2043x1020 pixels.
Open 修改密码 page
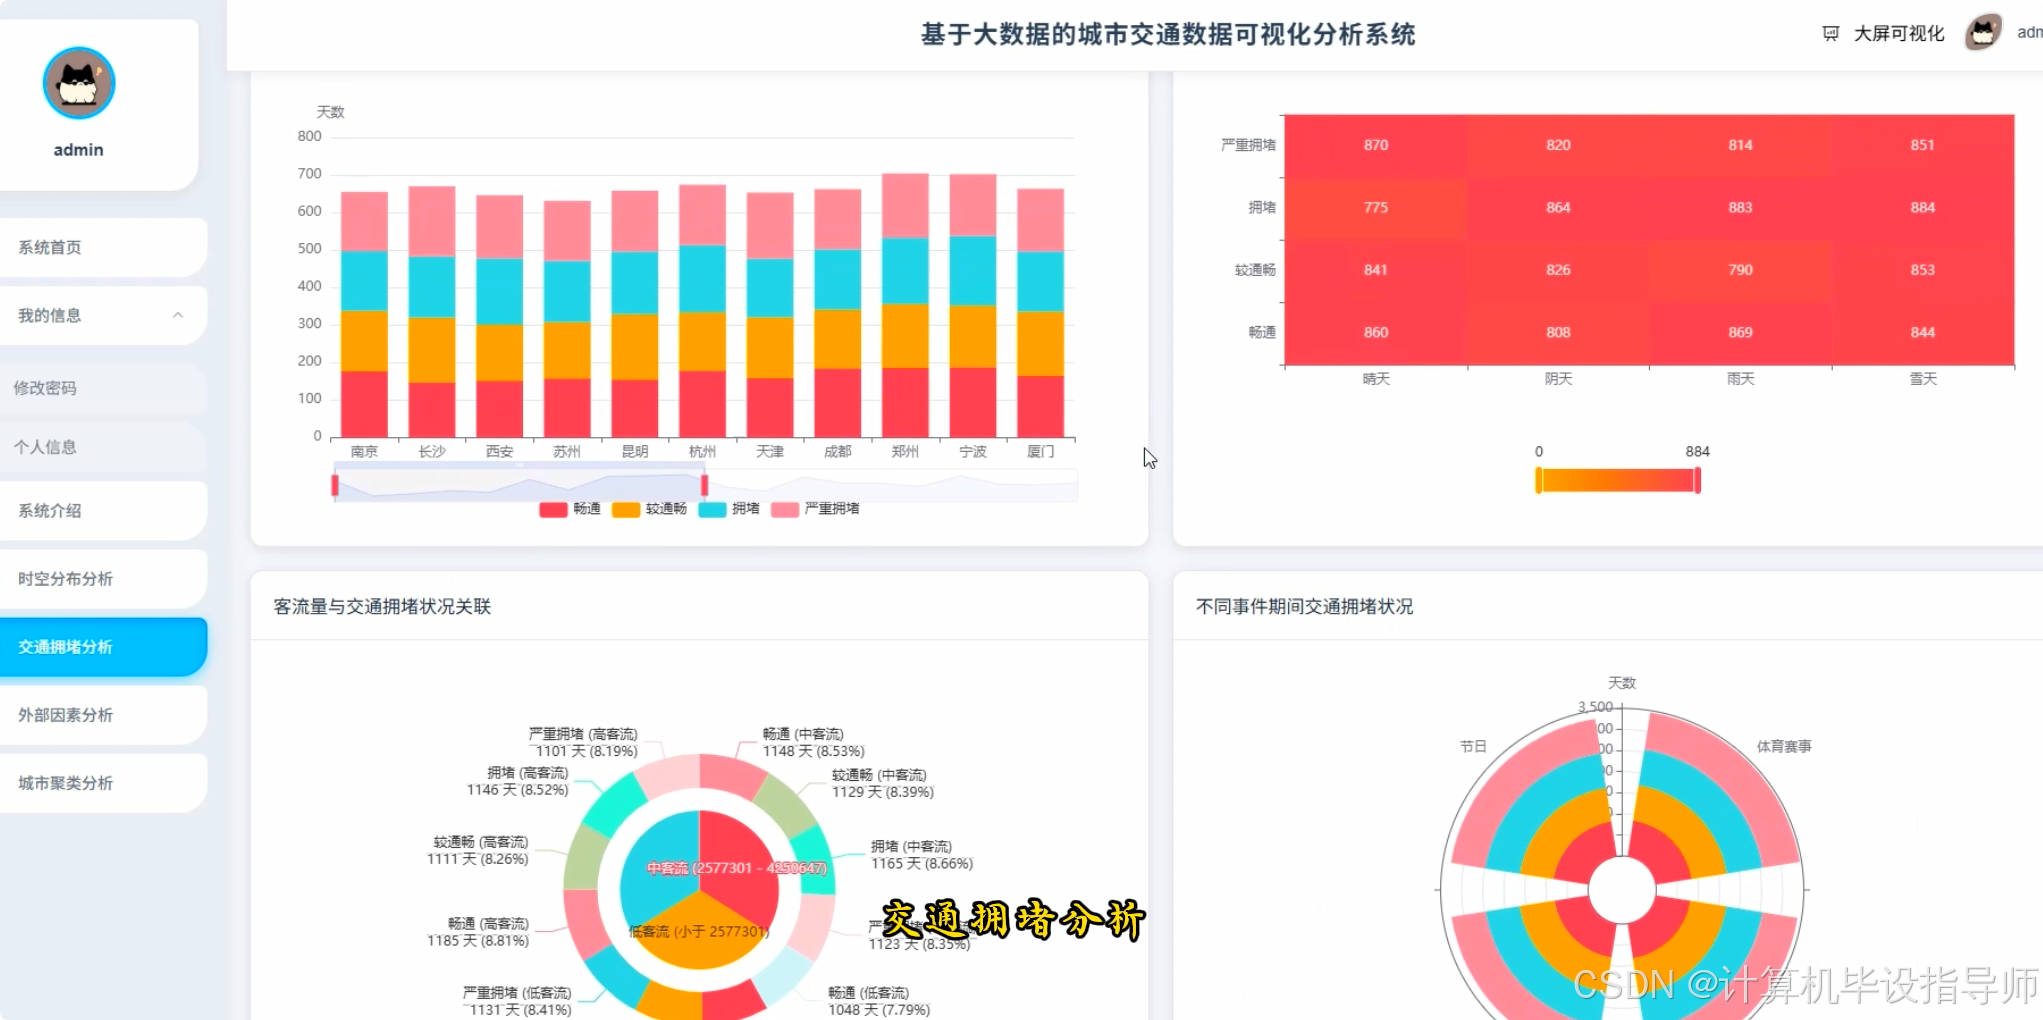coord(103,388)
